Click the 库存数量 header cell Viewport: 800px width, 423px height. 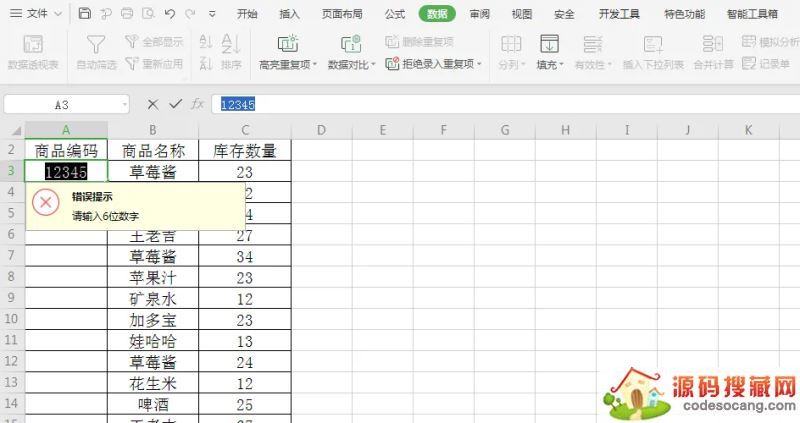point(245,151)
